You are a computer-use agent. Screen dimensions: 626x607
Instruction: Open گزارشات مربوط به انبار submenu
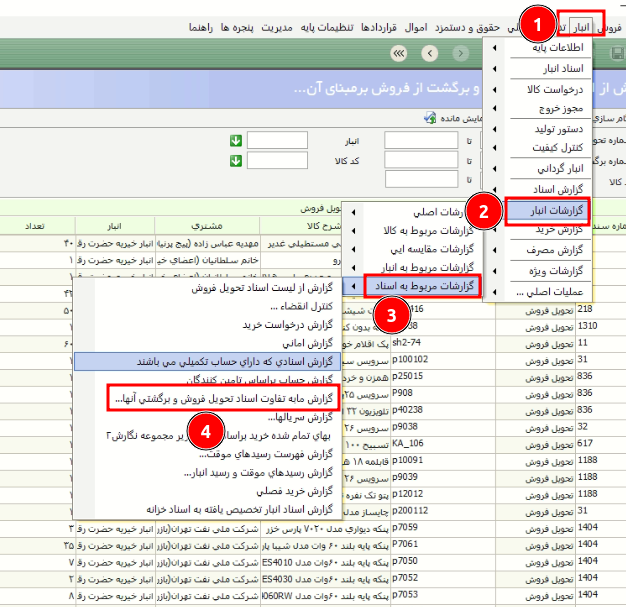click(412, 267)
